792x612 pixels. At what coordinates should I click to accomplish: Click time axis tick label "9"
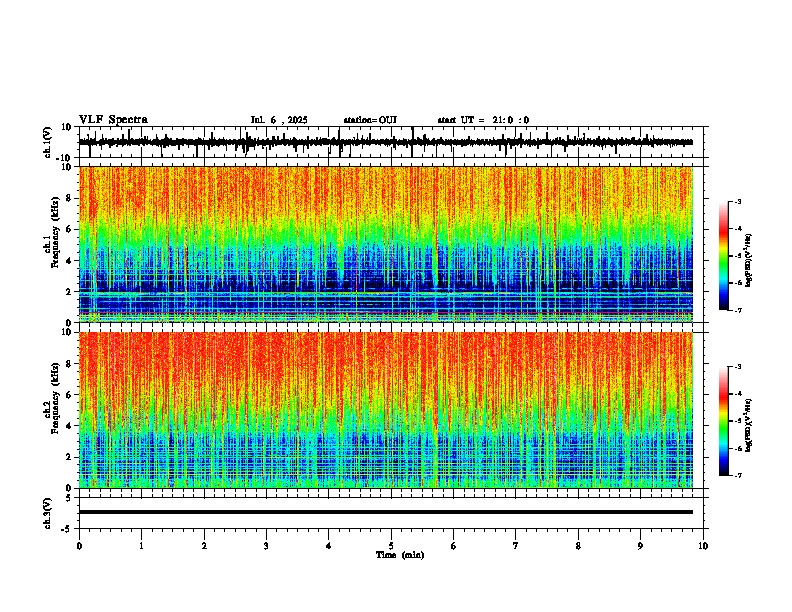click(x=640, y=546)
